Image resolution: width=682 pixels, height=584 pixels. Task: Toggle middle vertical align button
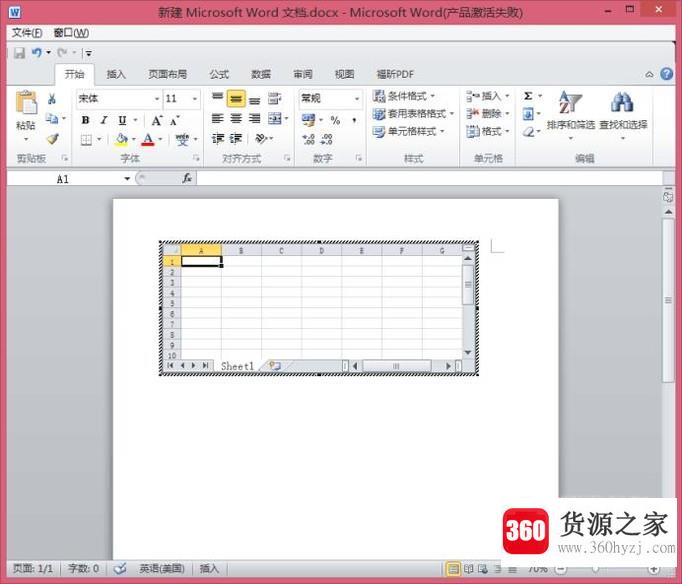[x=236, y=99]
